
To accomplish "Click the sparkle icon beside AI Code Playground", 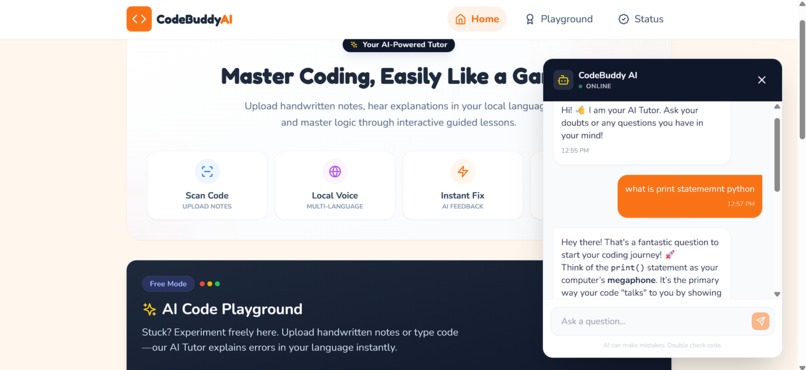I will (x=149, y=309).
